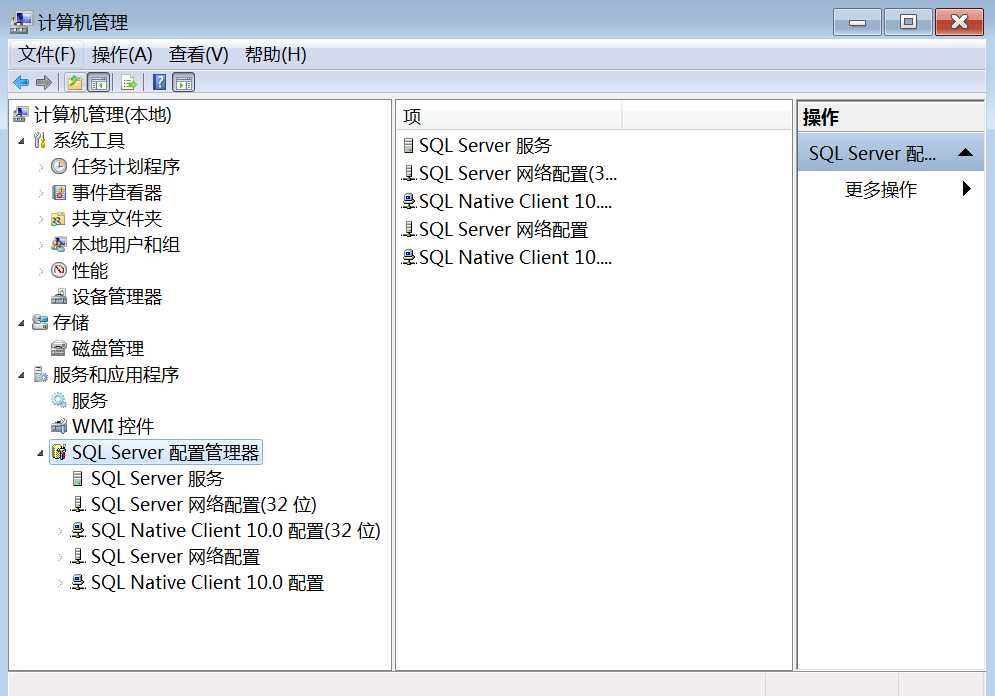Select last SQL Native Client 10.... list item
The width and height of the screenshot is (995, 696).
pos(515,258)
